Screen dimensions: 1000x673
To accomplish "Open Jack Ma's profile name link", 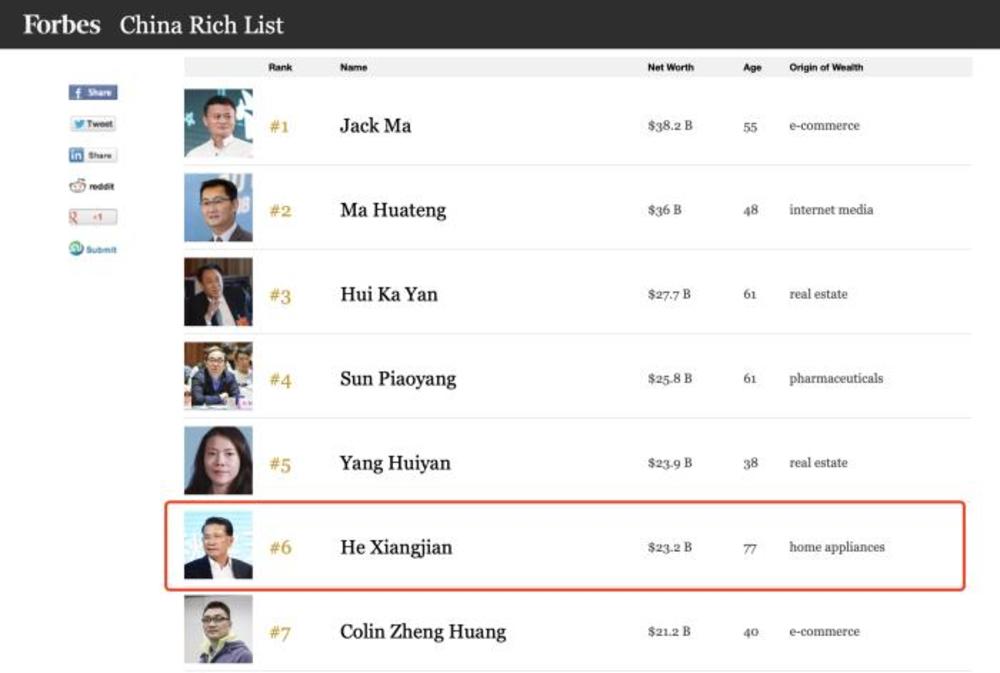I will tap(375, 126).
